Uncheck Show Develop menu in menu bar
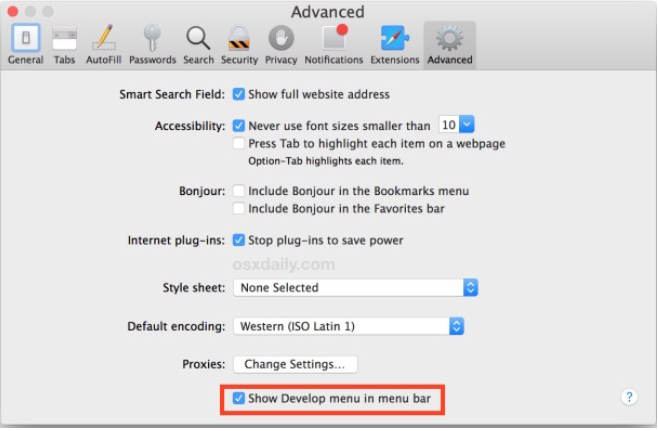The image size is (658, 431). tap(239, 399)
